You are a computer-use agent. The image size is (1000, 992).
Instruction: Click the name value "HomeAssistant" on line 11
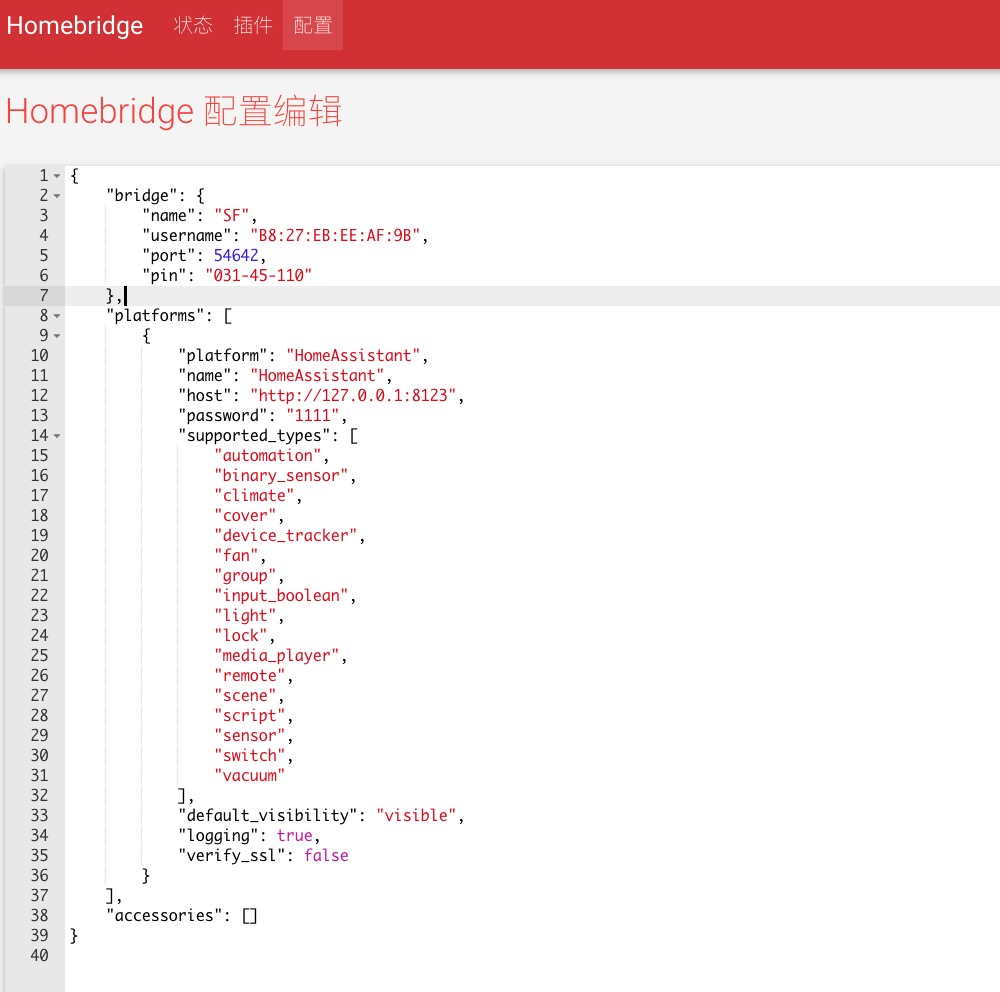(x=317, y=375)
